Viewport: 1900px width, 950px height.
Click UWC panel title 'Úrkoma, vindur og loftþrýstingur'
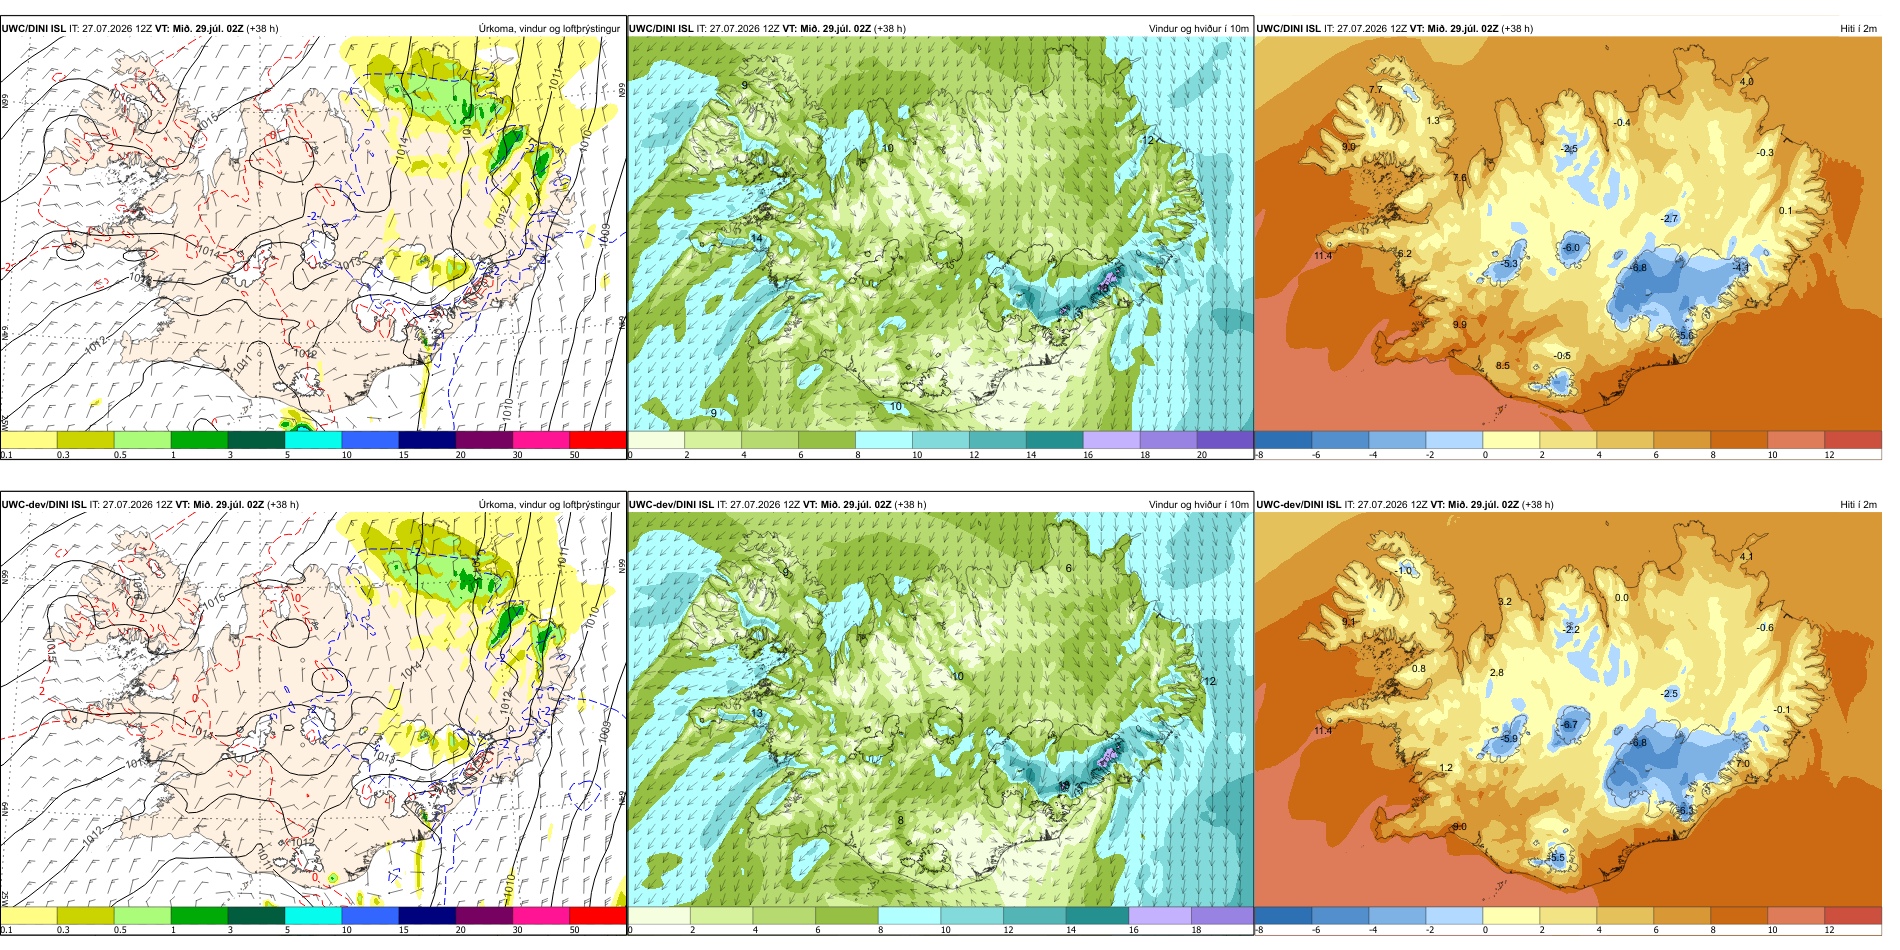(549, 29)
